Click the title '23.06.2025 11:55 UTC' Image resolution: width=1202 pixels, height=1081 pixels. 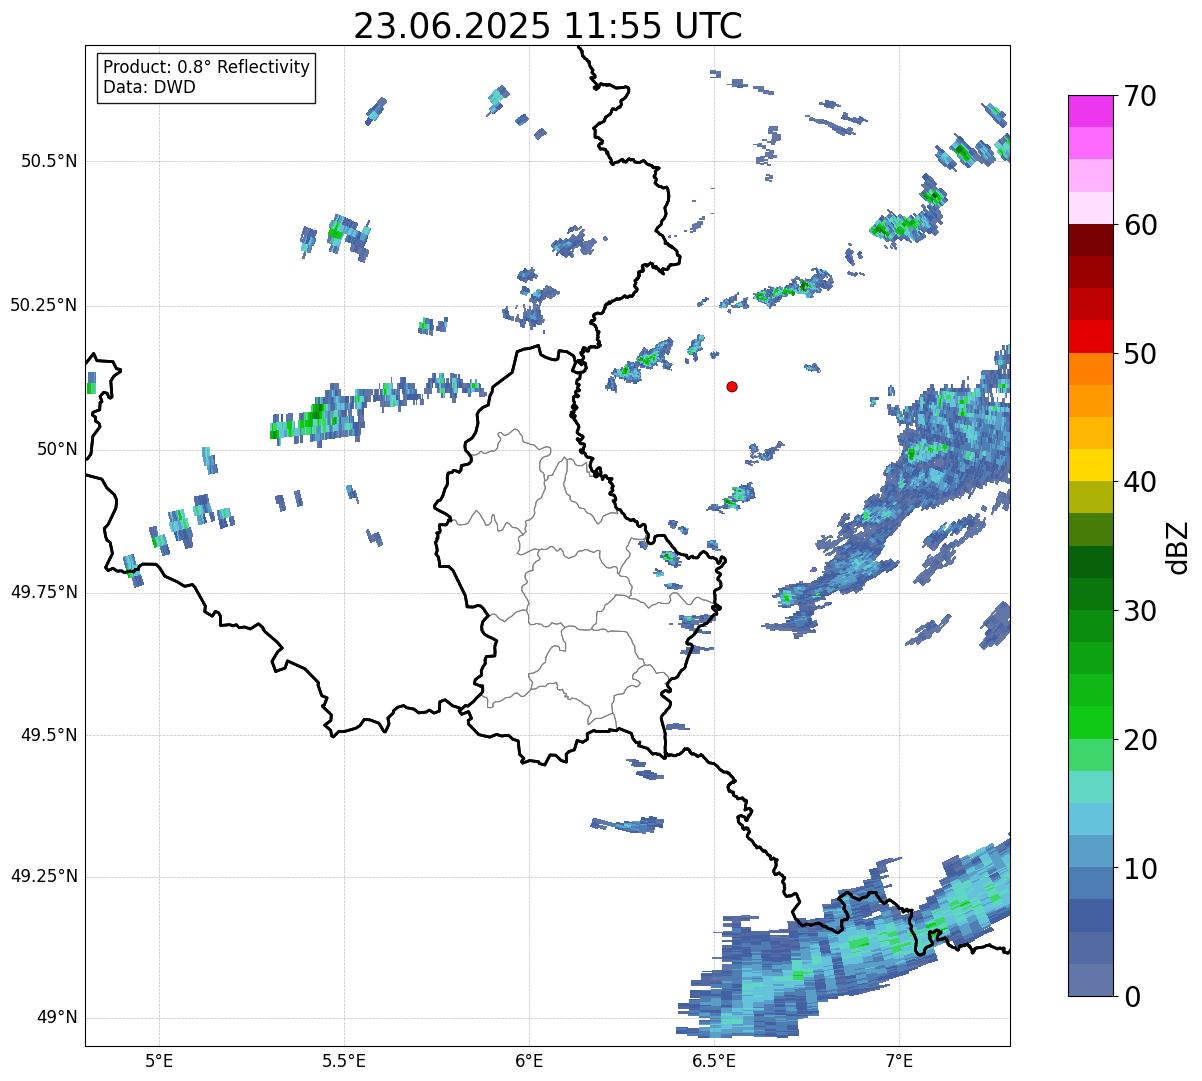548,26
